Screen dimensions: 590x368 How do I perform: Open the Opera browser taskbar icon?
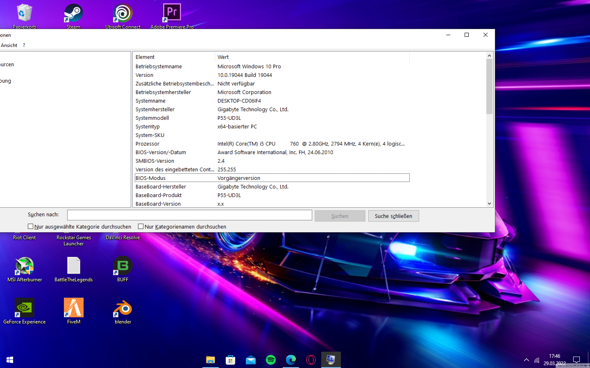pyautogui.click(x=311, y=360)
